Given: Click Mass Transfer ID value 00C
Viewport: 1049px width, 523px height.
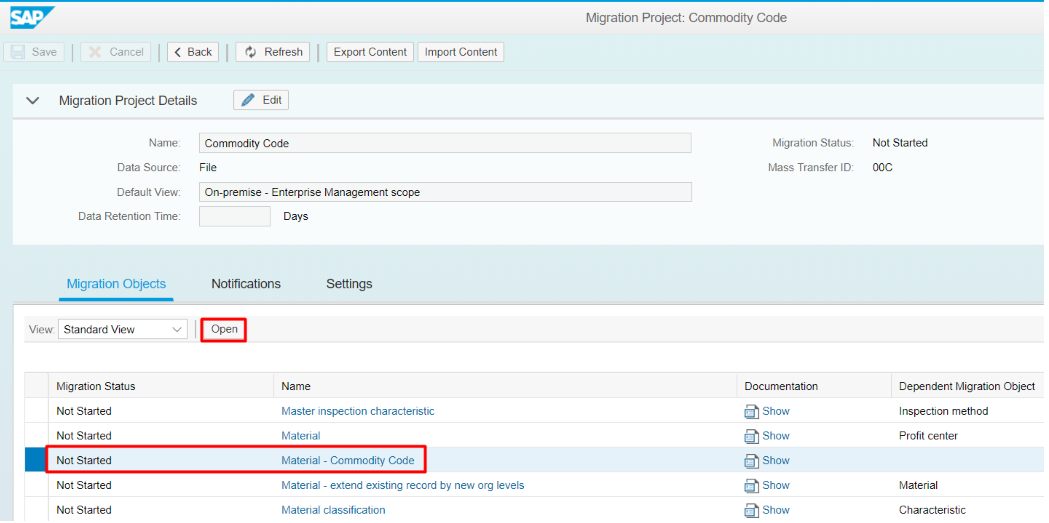Looking at the screenshot, I should [882, 167].
